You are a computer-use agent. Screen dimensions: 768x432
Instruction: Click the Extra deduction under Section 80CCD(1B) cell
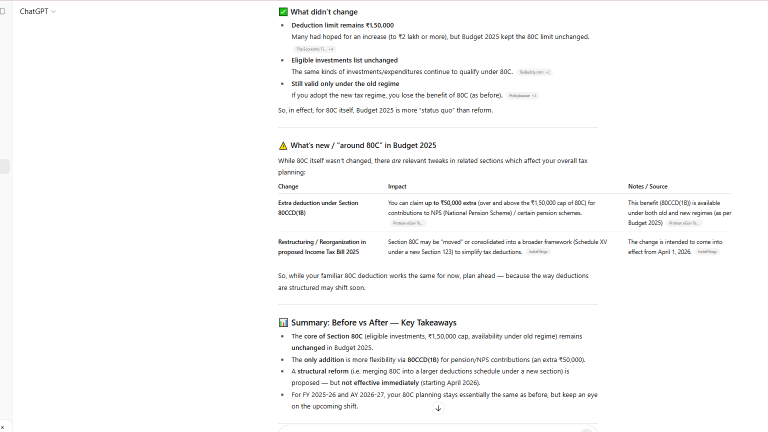318,208
